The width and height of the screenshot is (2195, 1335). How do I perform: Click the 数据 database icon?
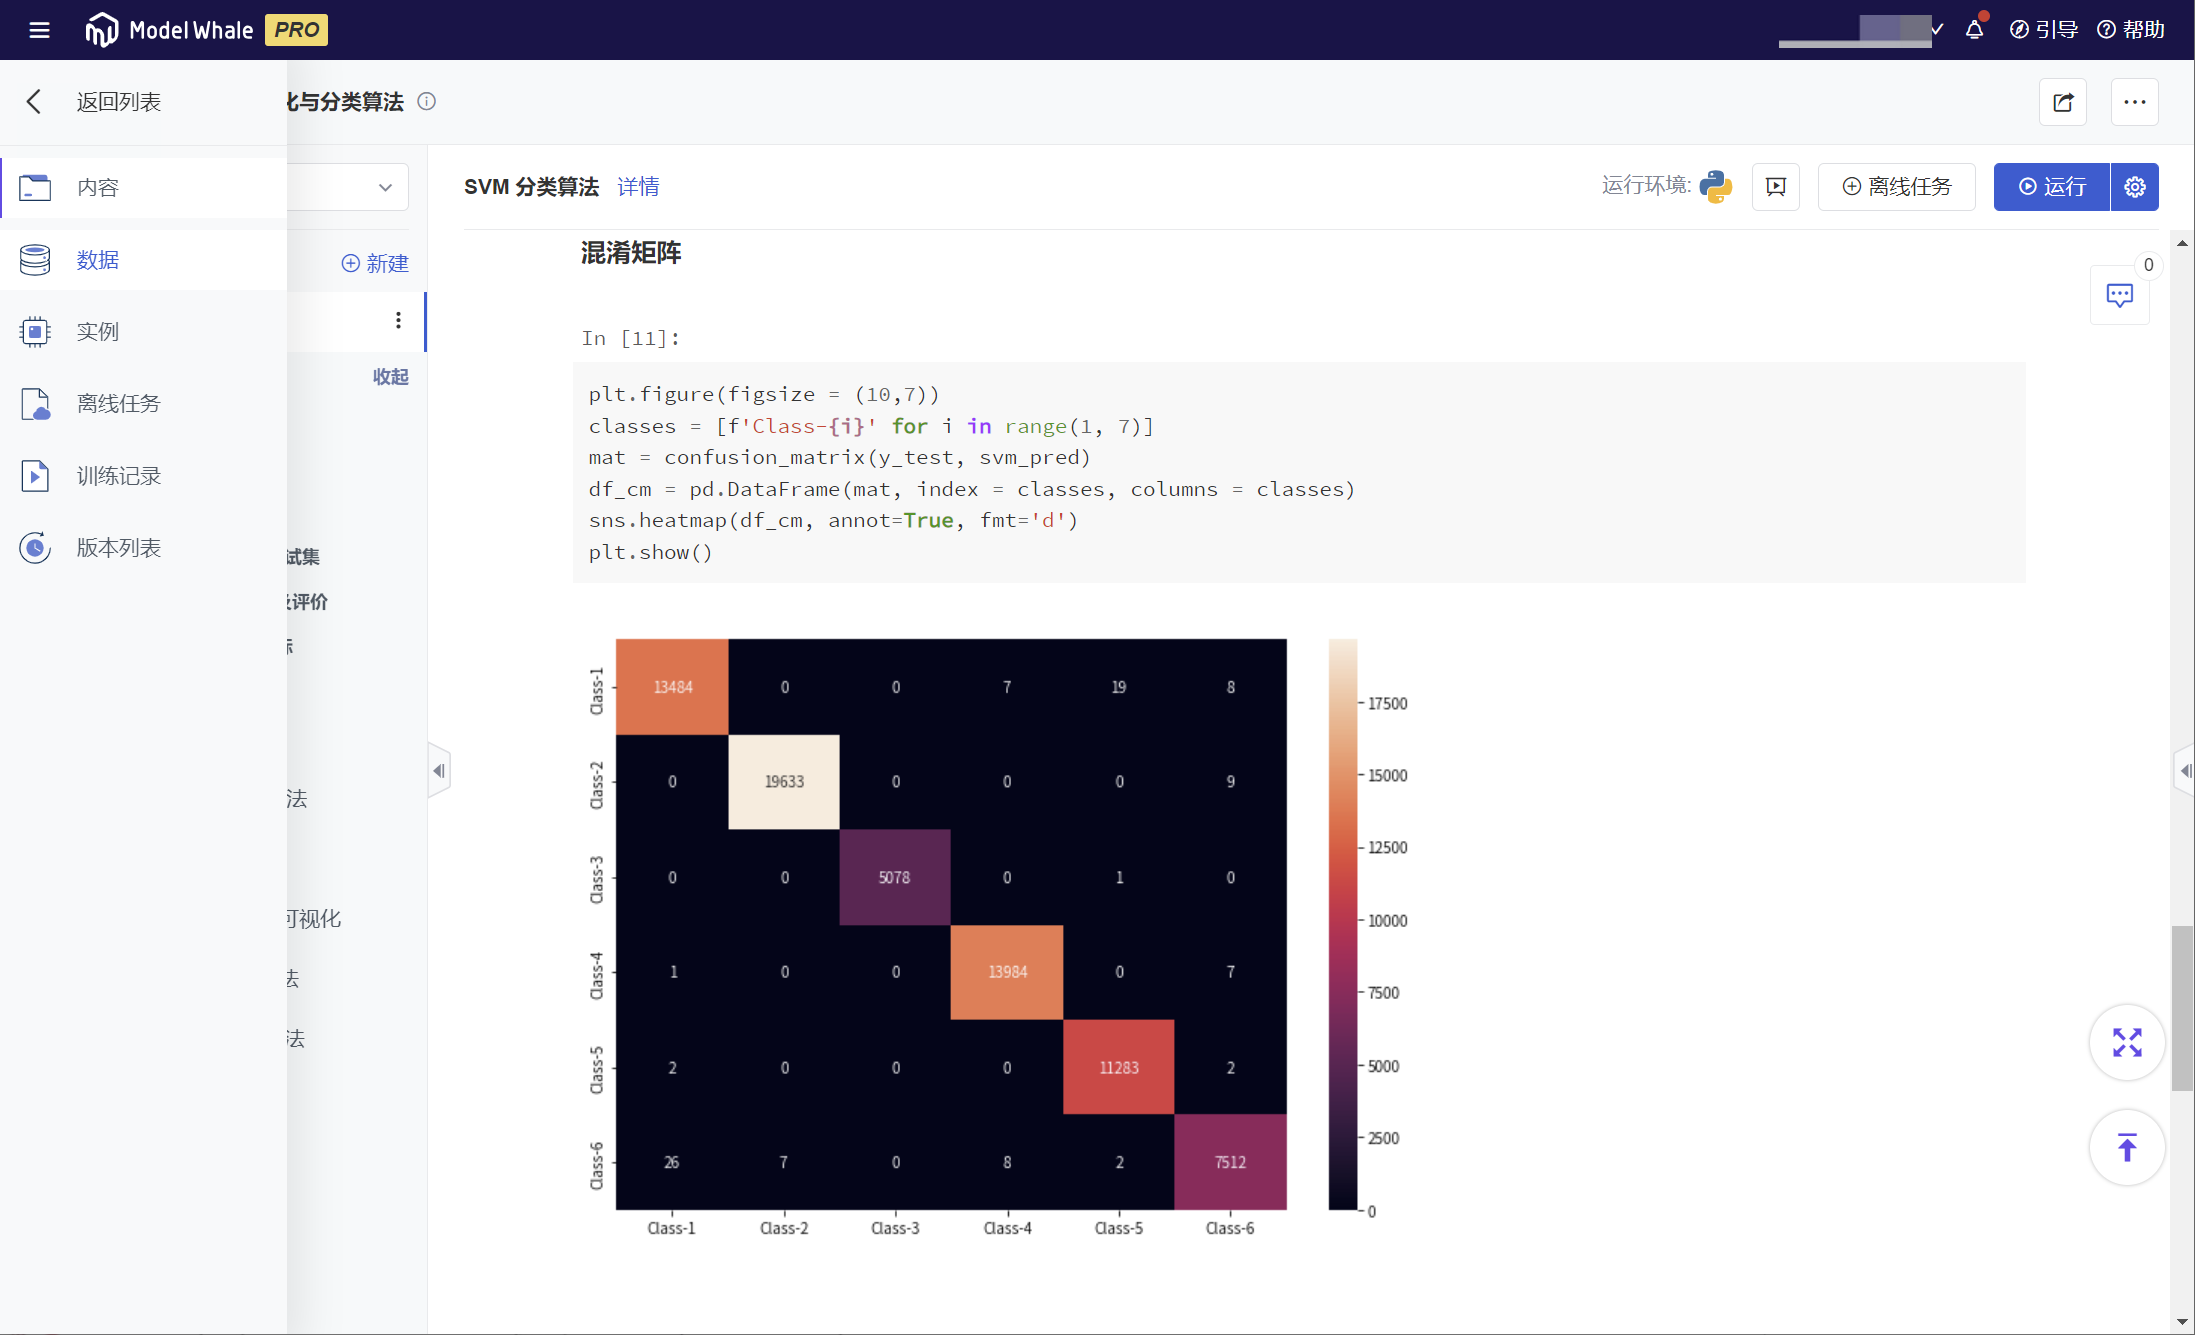(35, 260)
